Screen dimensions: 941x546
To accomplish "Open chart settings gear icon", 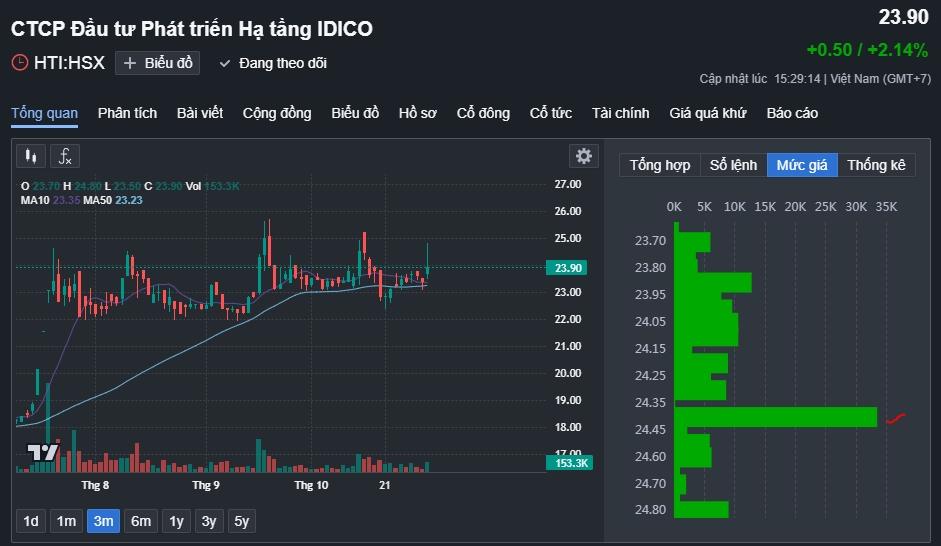I will point(583,156).
